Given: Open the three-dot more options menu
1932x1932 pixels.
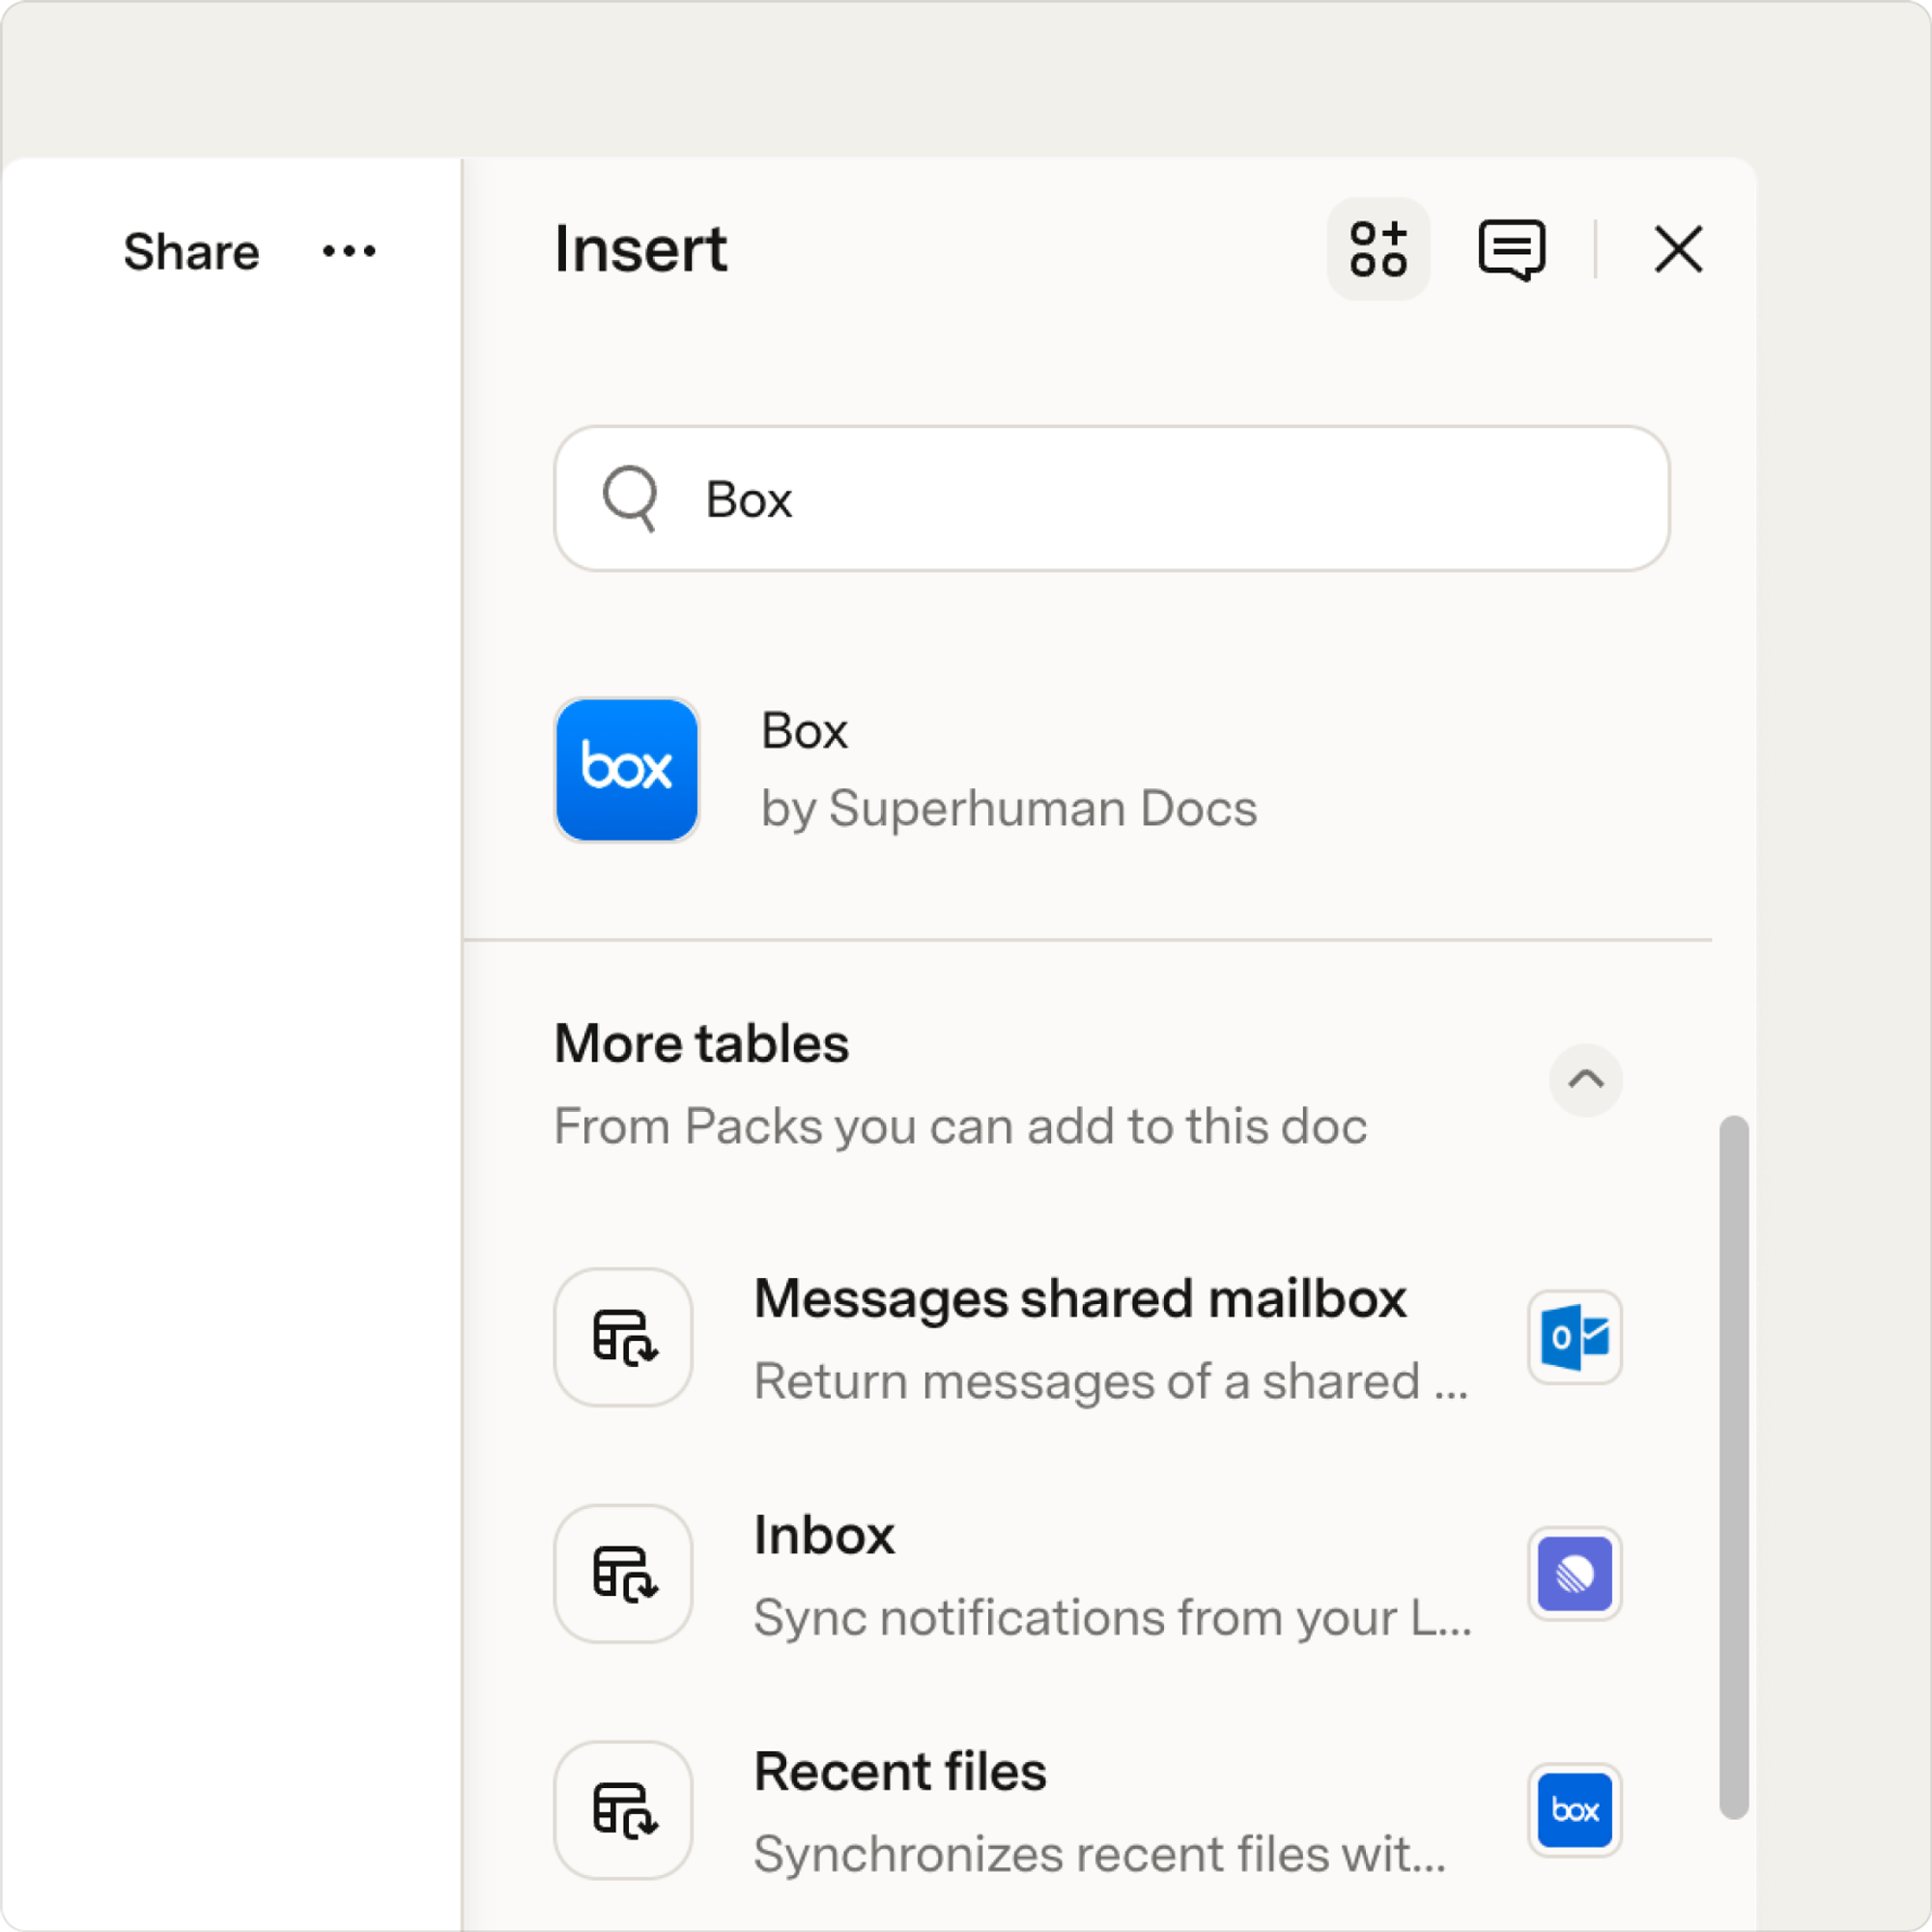Looking at the screenshot, I should point(349,251).
